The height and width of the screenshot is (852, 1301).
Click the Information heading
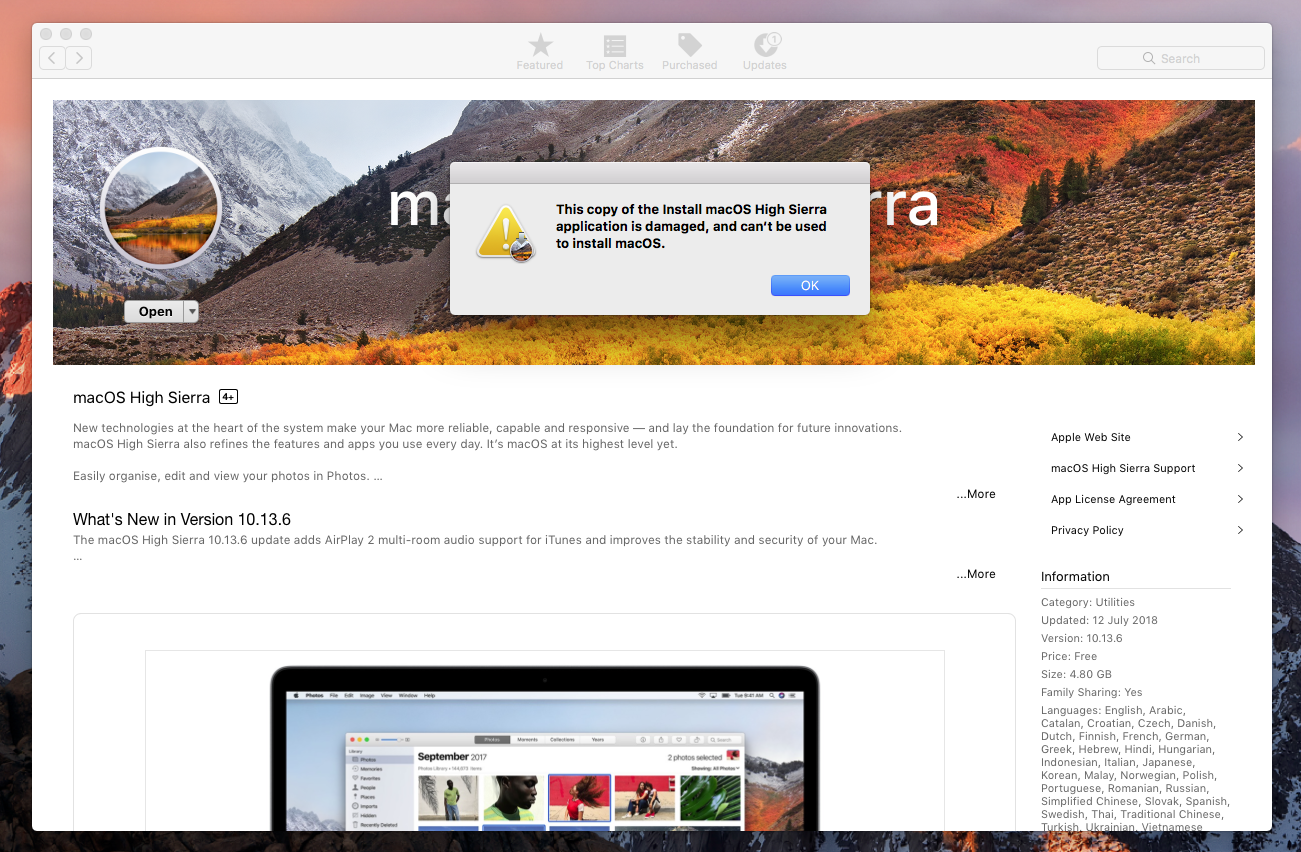point(1075,576)
